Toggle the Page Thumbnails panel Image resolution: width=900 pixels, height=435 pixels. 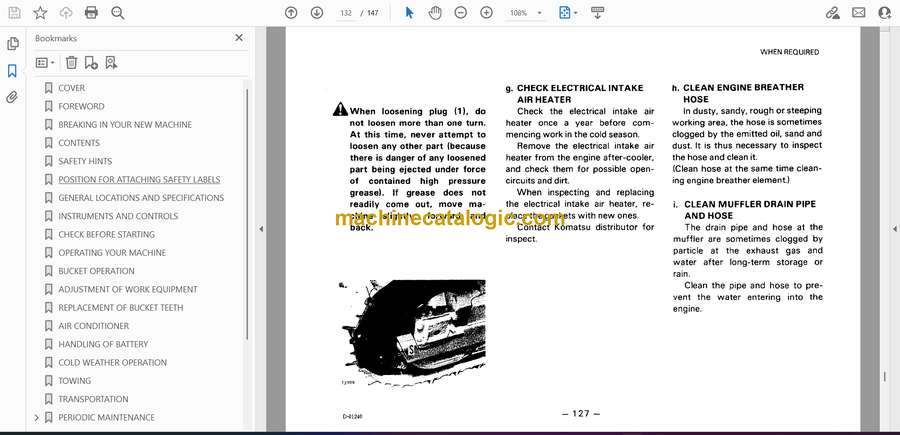click(x=13, y=44)
